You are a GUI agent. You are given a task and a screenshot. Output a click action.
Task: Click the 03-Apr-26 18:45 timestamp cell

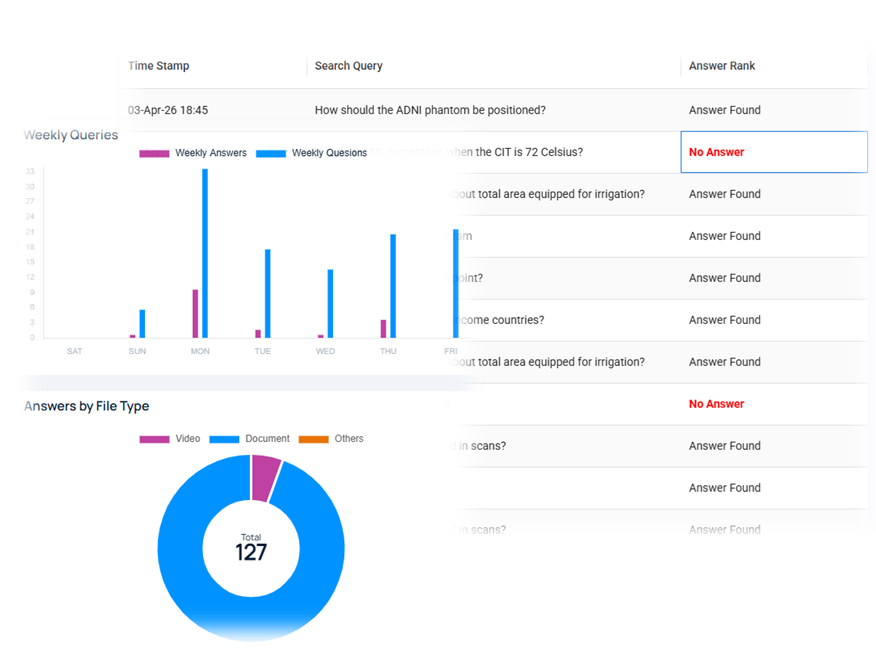(168, 110)
